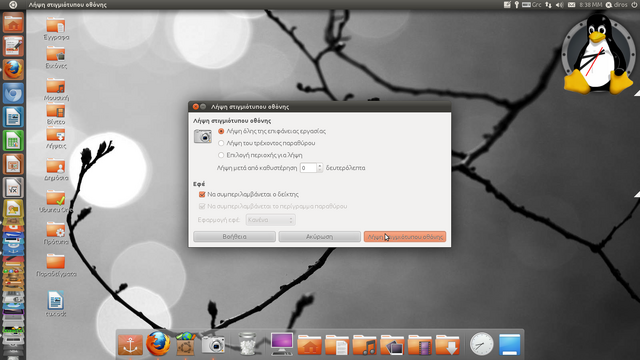Open LibreOffice Math from the launcher
The image size is (640, 360).
click(13, 188)
